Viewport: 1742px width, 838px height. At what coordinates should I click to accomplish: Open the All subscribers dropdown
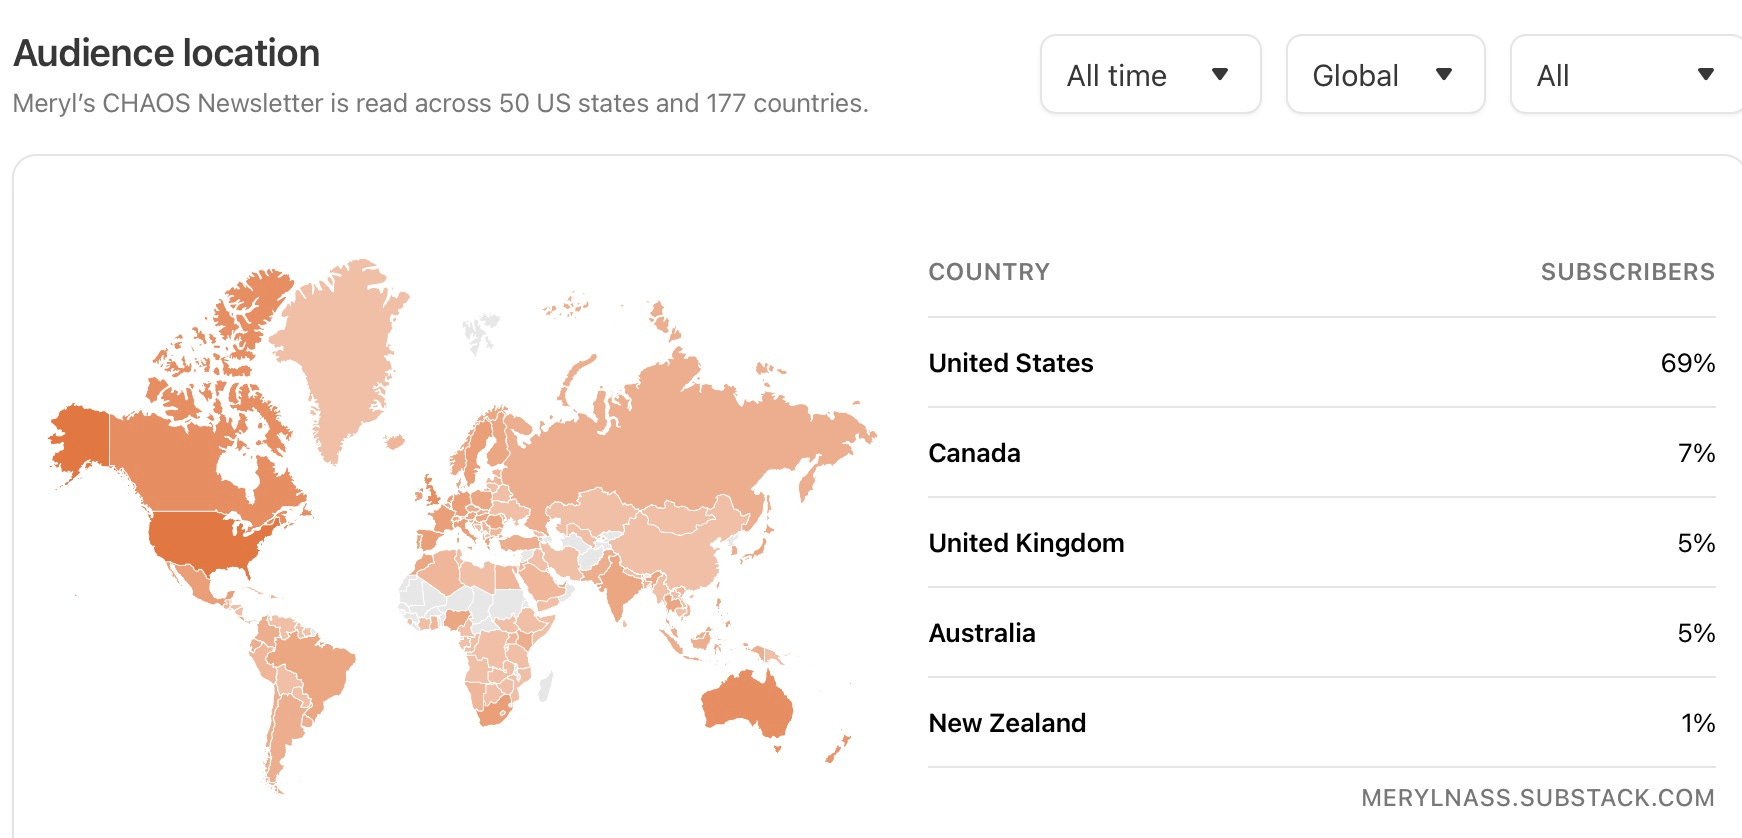tap(1626, 75)
